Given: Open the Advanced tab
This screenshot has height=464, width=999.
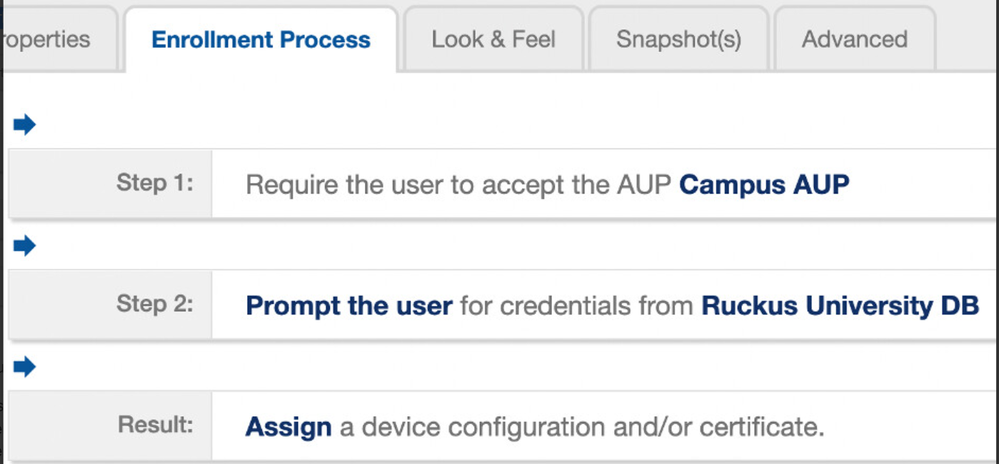Looking at the screenshot, I should tap(854, 40).
